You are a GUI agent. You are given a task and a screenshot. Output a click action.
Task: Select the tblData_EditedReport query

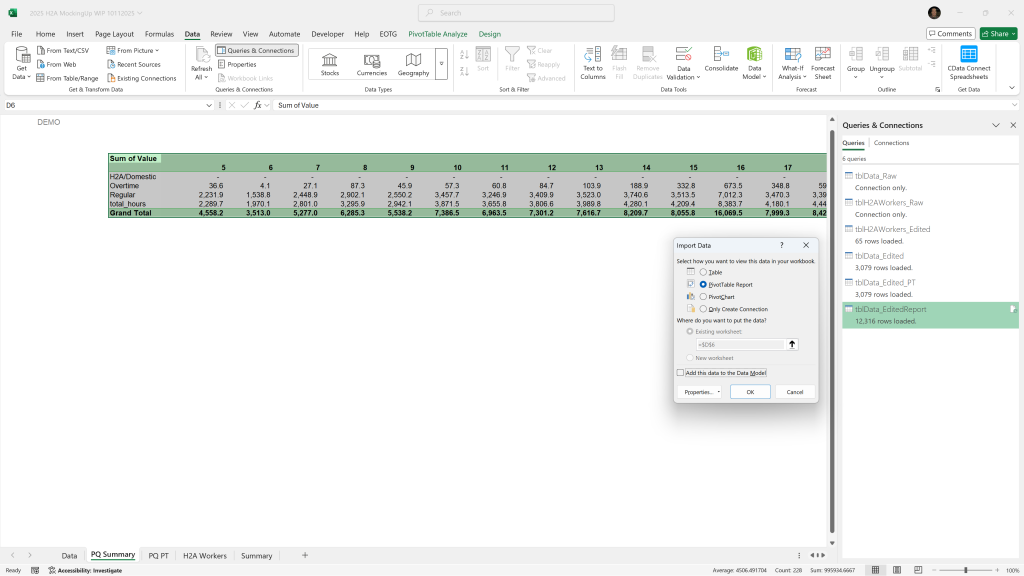coord(929,315)
